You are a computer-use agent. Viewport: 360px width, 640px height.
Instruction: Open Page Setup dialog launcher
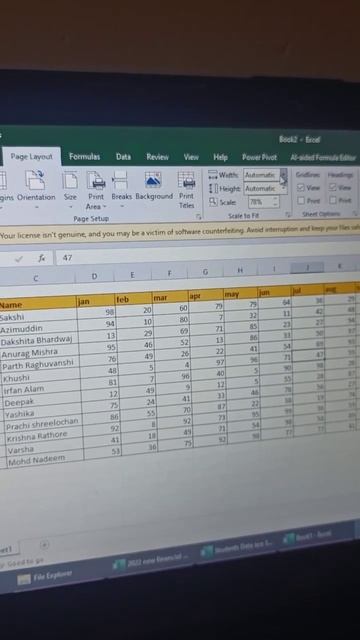pyautogui.click(x=199, y=217)
